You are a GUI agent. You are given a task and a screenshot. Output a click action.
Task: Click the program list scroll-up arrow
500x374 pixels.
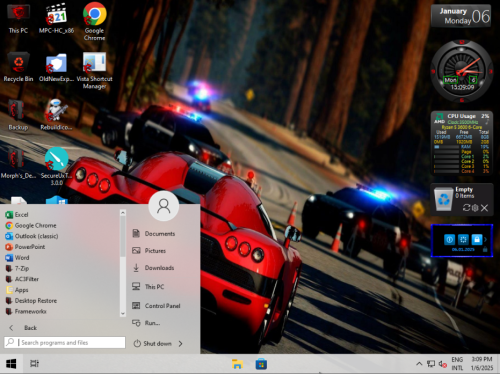pos(123,213)
